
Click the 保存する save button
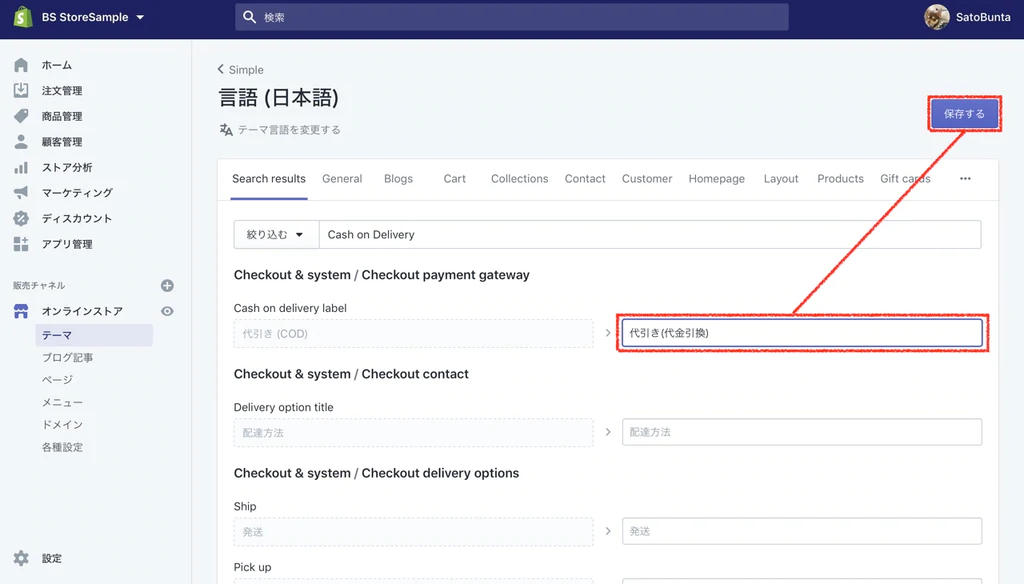964,114
